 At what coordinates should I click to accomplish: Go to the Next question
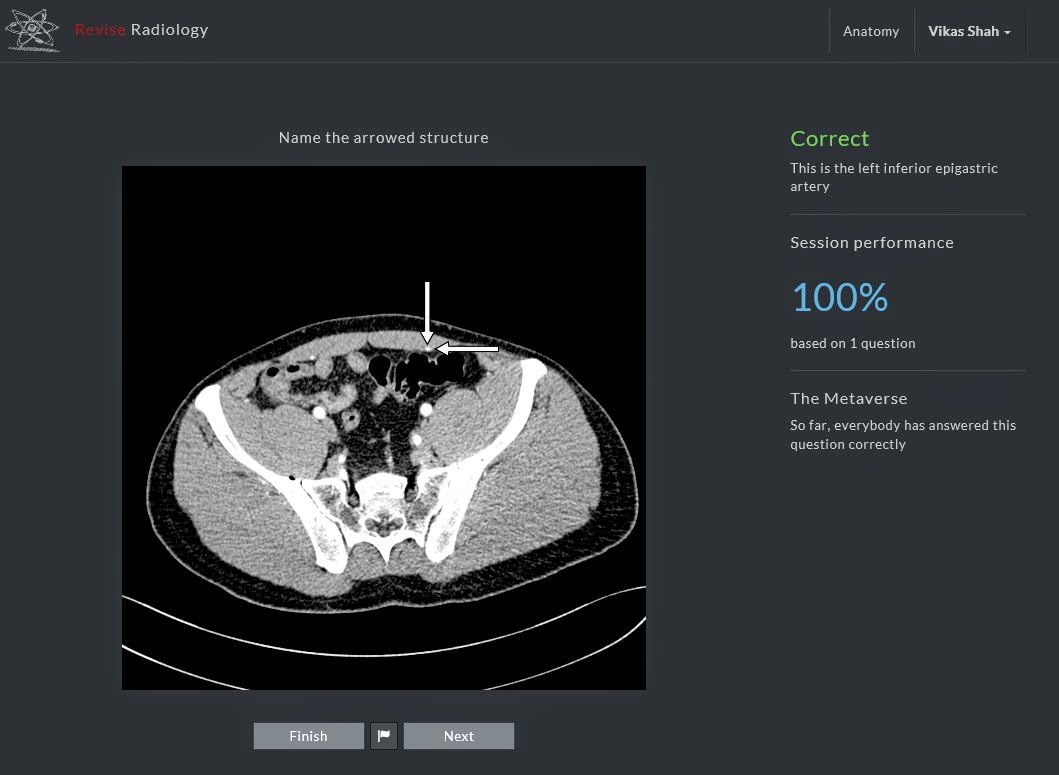point(458,736)
